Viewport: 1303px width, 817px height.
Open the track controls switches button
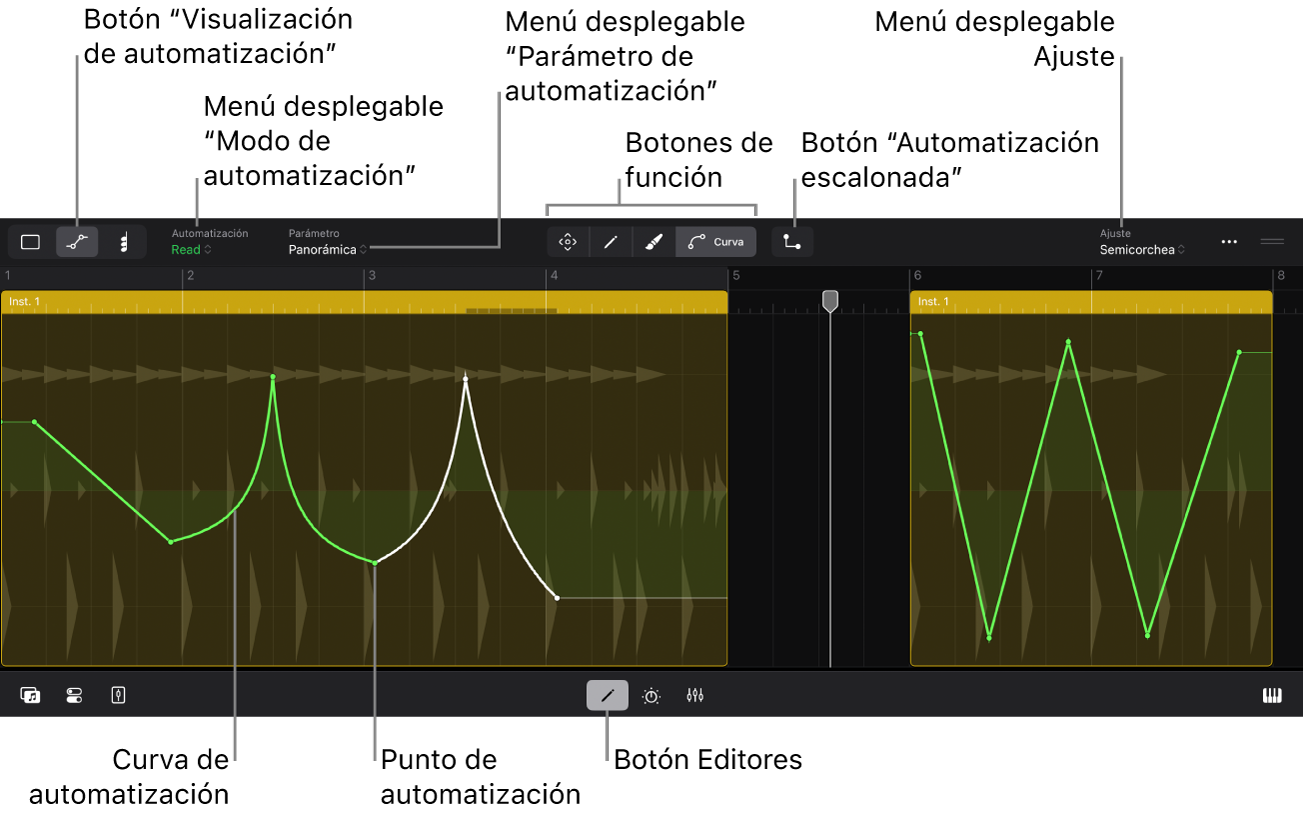(74, 695)
